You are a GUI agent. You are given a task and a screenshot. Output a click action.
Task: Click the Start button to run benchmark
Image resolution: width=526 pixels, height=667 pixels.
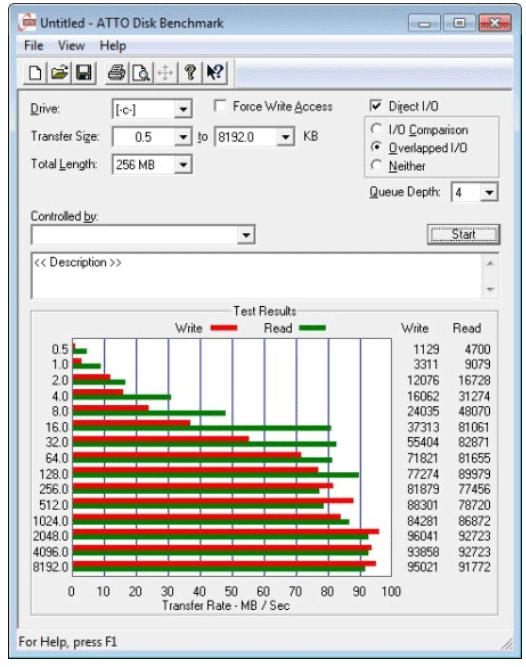coord(463,234)
